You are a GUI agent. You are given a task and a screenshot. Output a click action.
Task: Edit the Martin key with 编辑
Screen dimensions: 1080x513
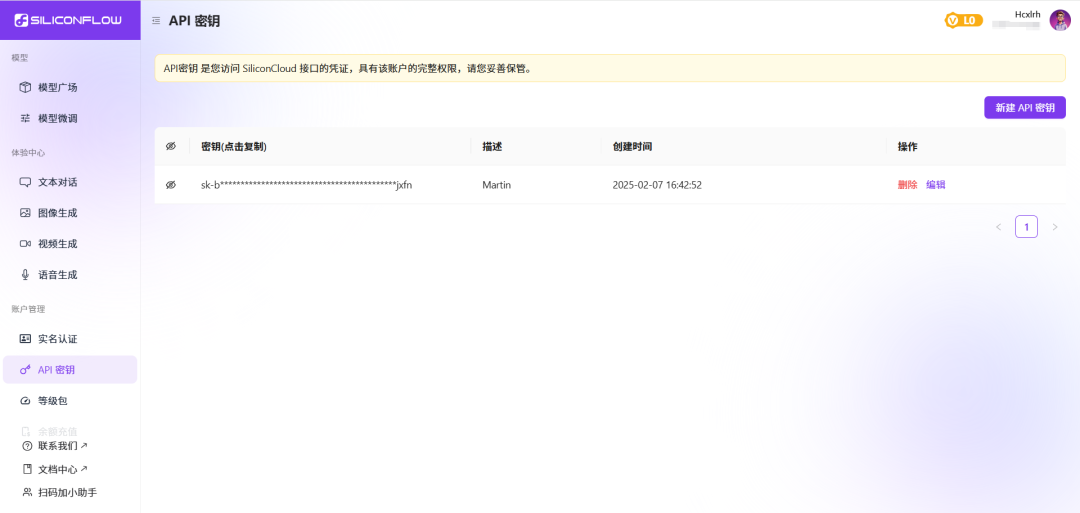935,185
